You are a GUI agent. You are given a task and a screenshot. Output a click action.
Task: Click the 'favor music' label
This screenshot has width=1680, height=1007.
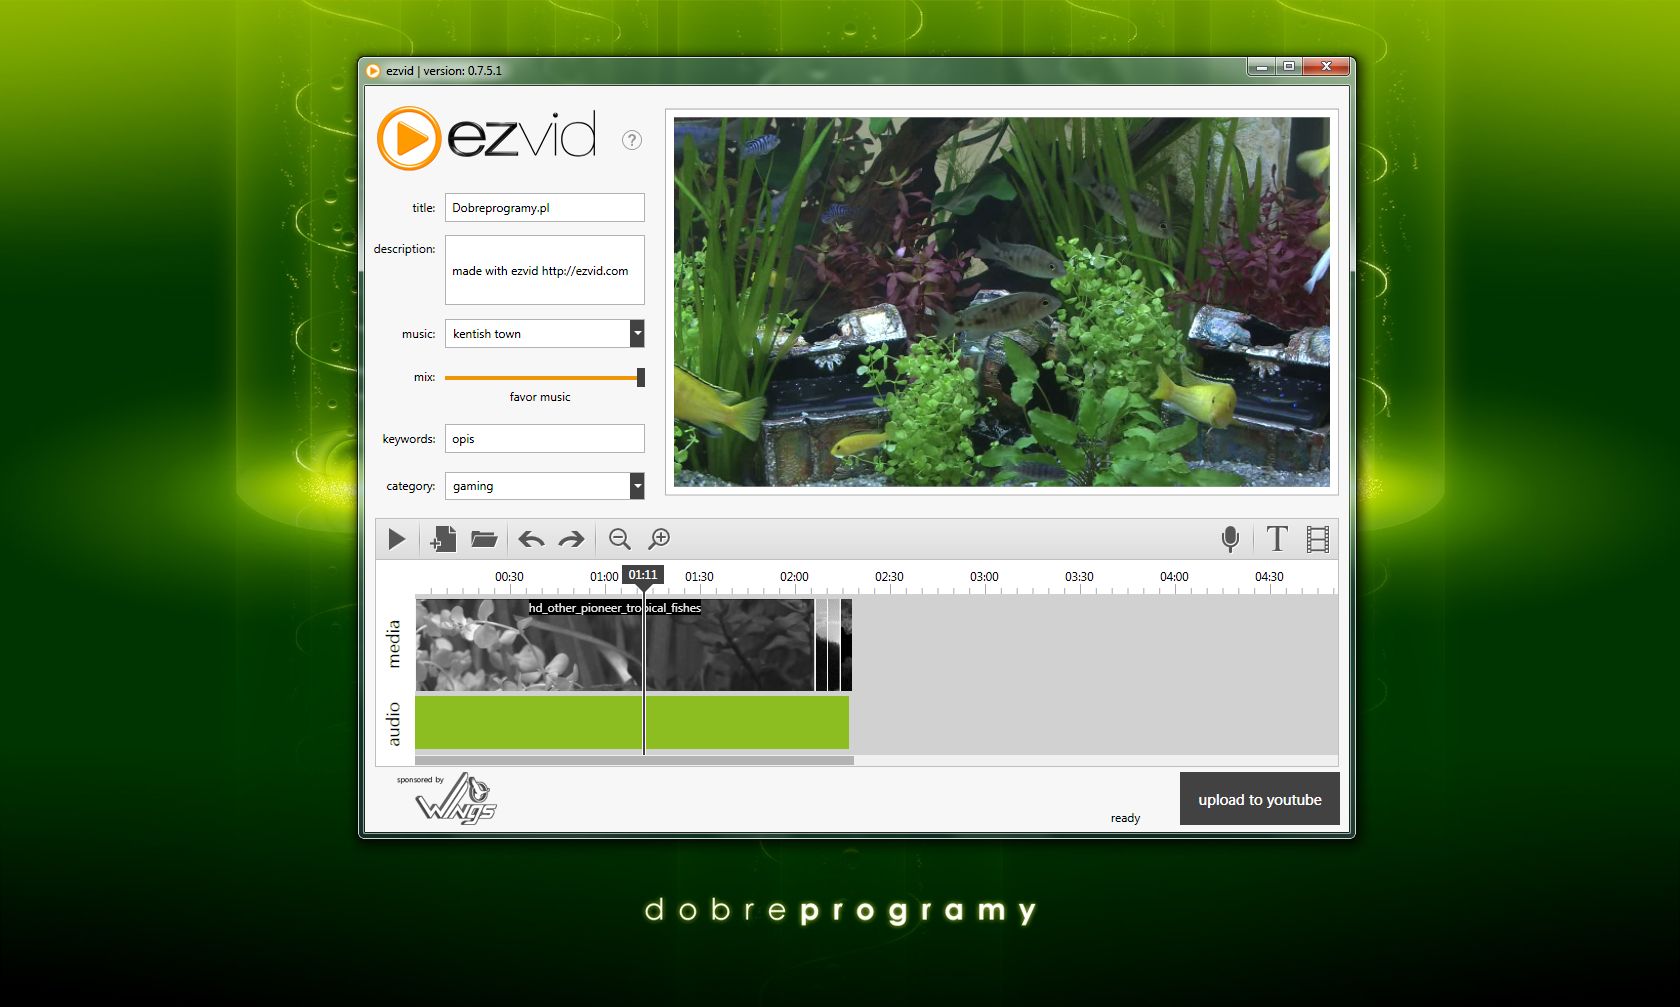540,397
